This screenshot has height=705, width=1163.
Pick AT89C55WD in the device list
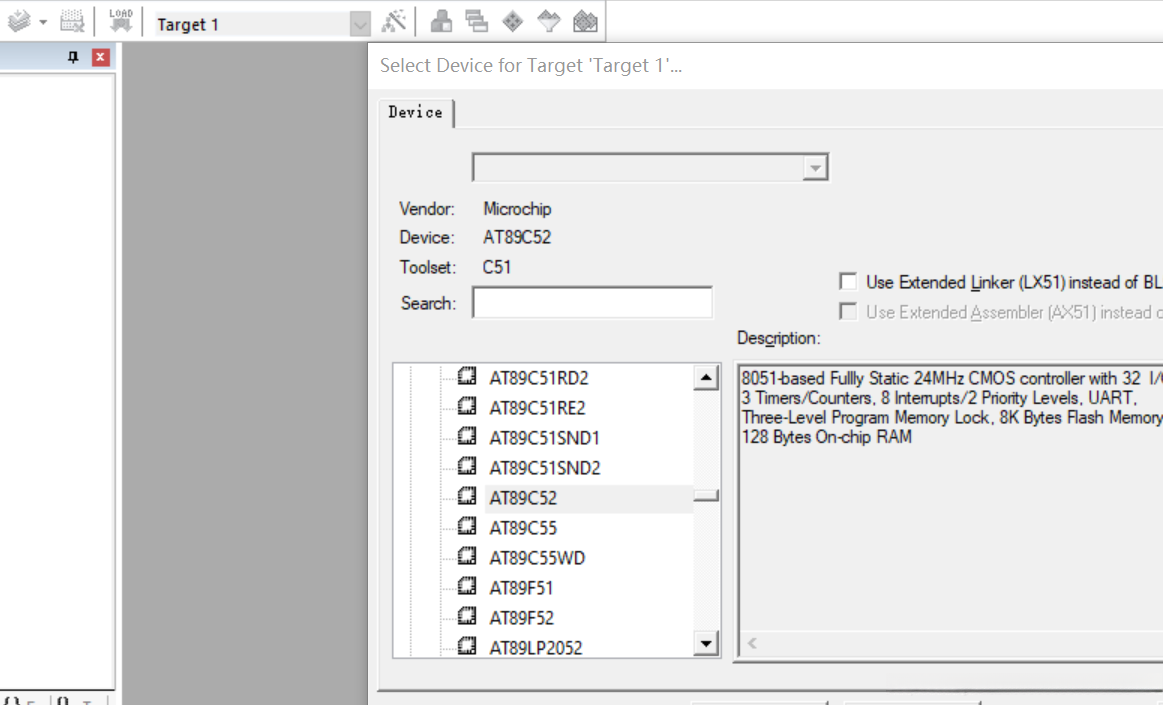[x=537, y=557]
